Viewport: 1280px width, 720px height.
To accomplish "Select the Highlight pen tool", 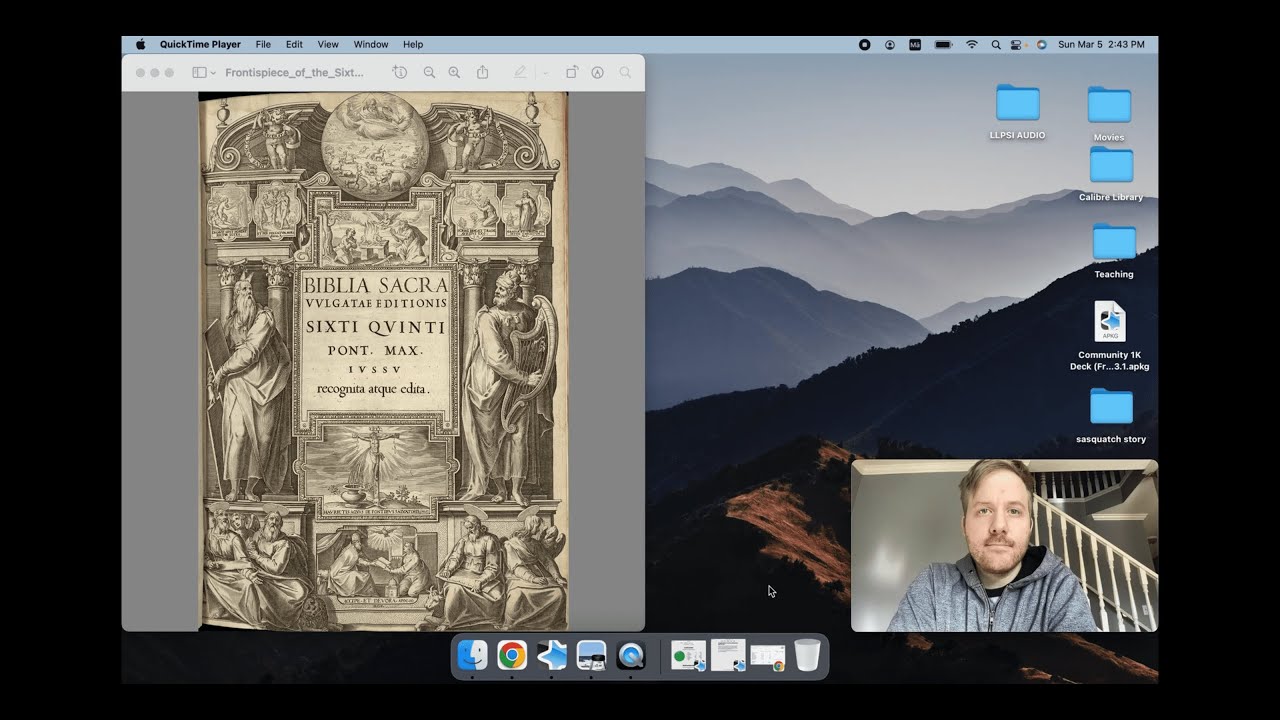I will point(520,73).
